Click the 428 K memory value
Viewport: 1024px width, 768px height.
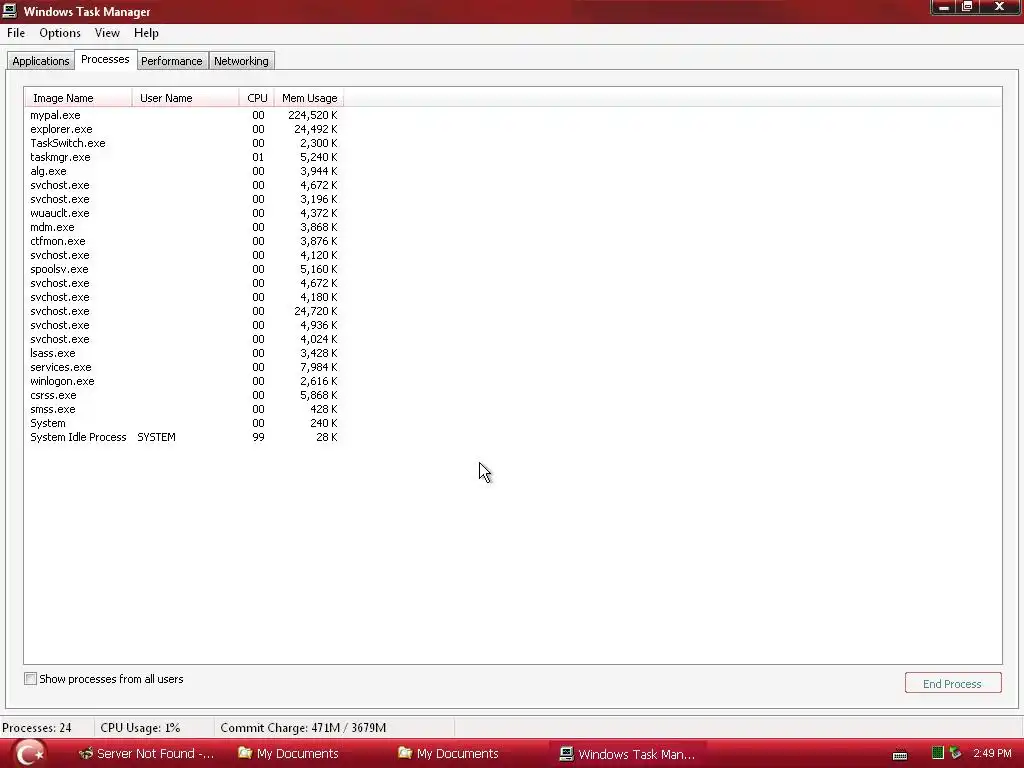[324, 409]
